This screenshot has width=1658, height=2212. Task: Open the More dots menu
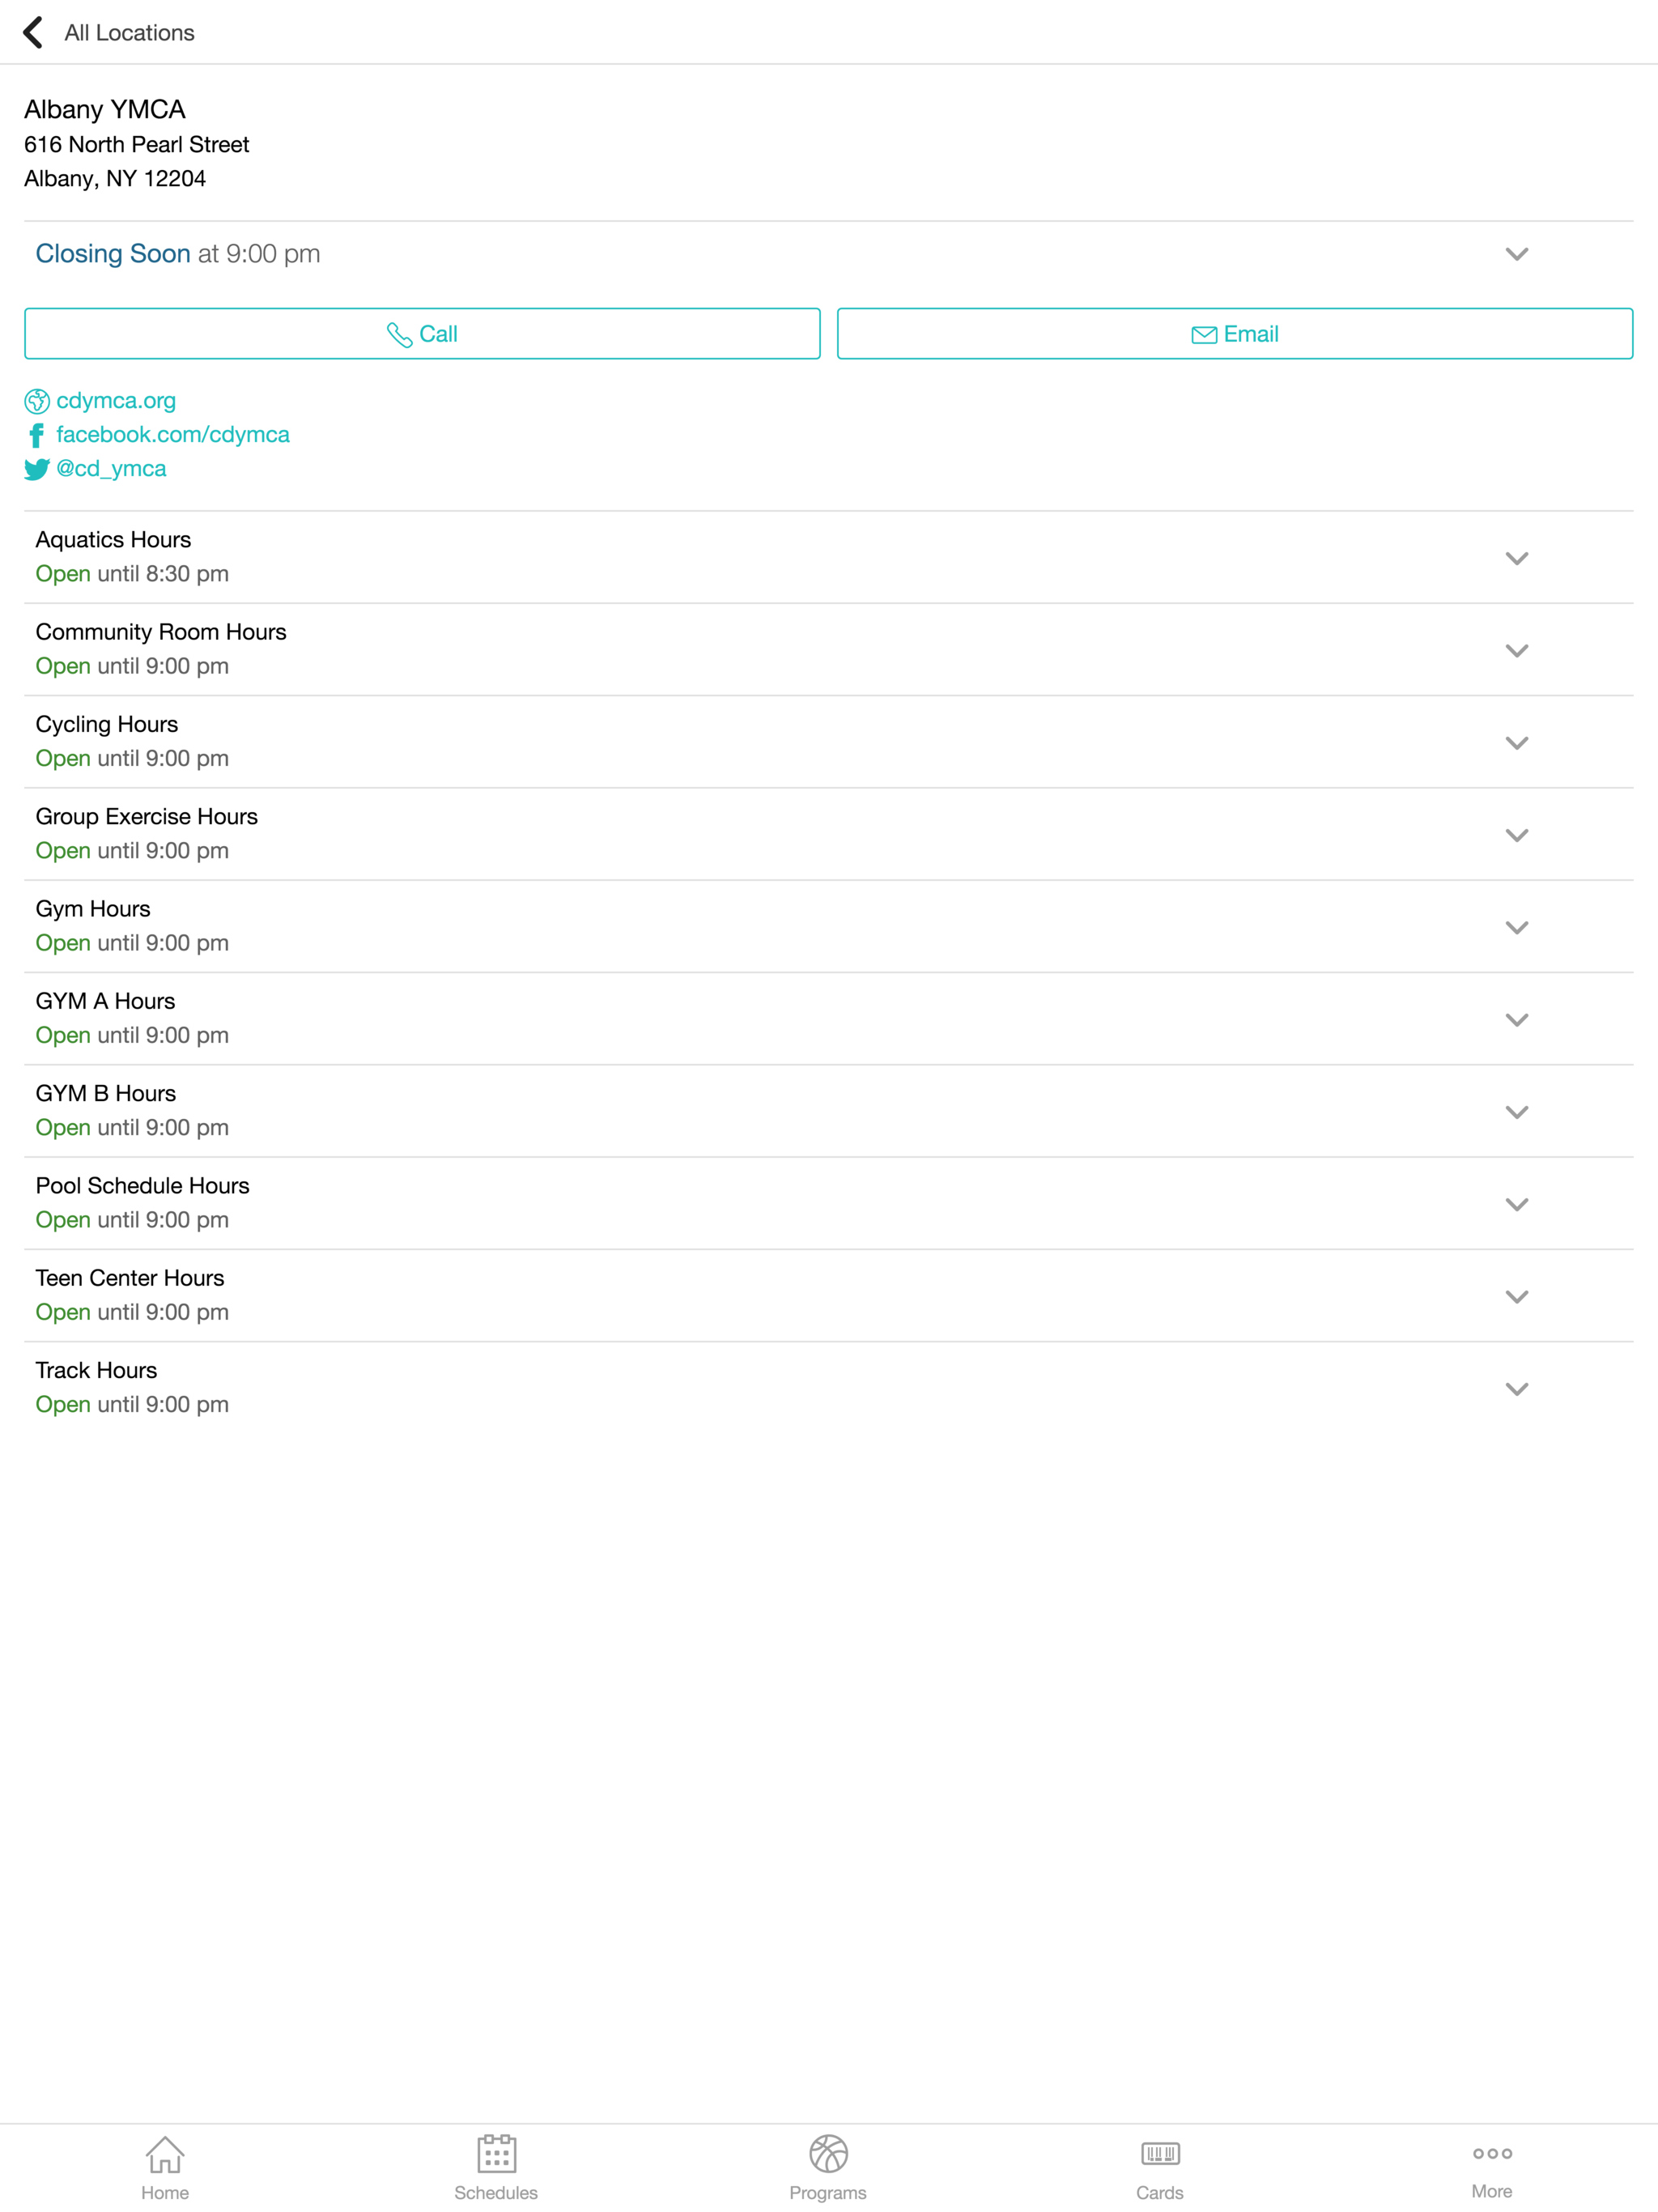click(x=1491, y=2154)
